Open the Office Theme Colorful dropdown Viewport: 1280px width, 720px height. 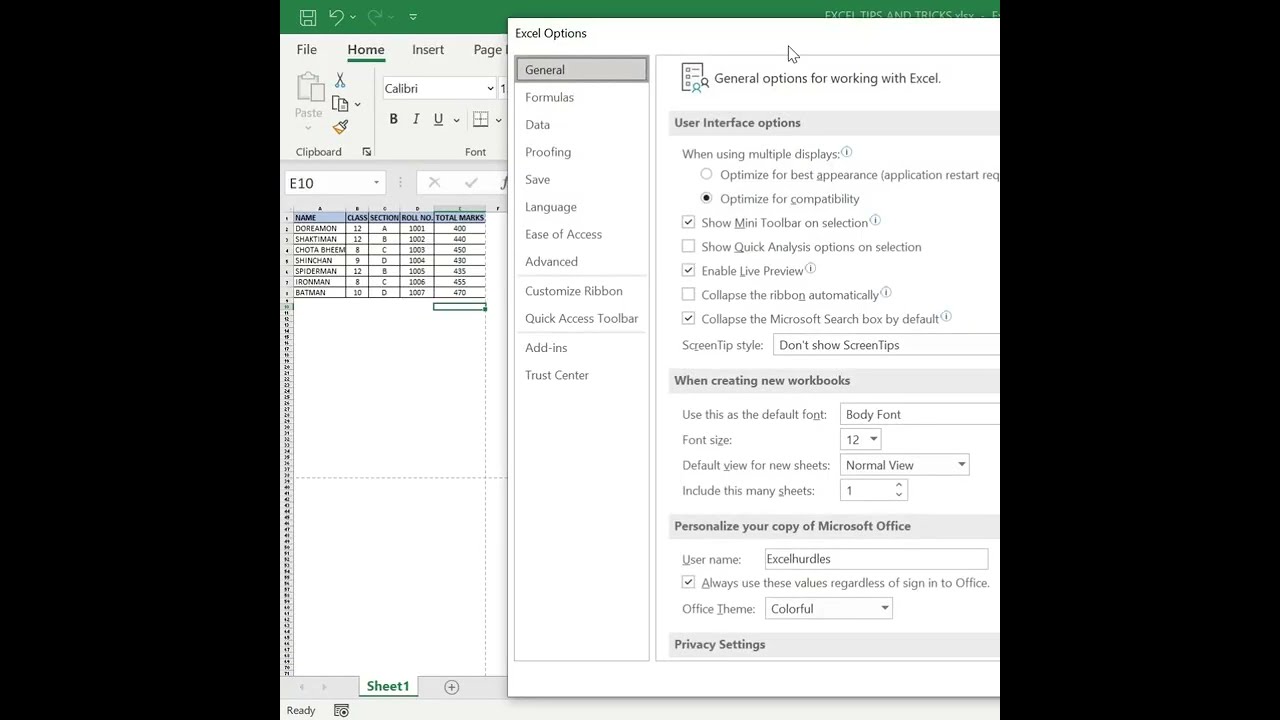[x=829, y=609]
